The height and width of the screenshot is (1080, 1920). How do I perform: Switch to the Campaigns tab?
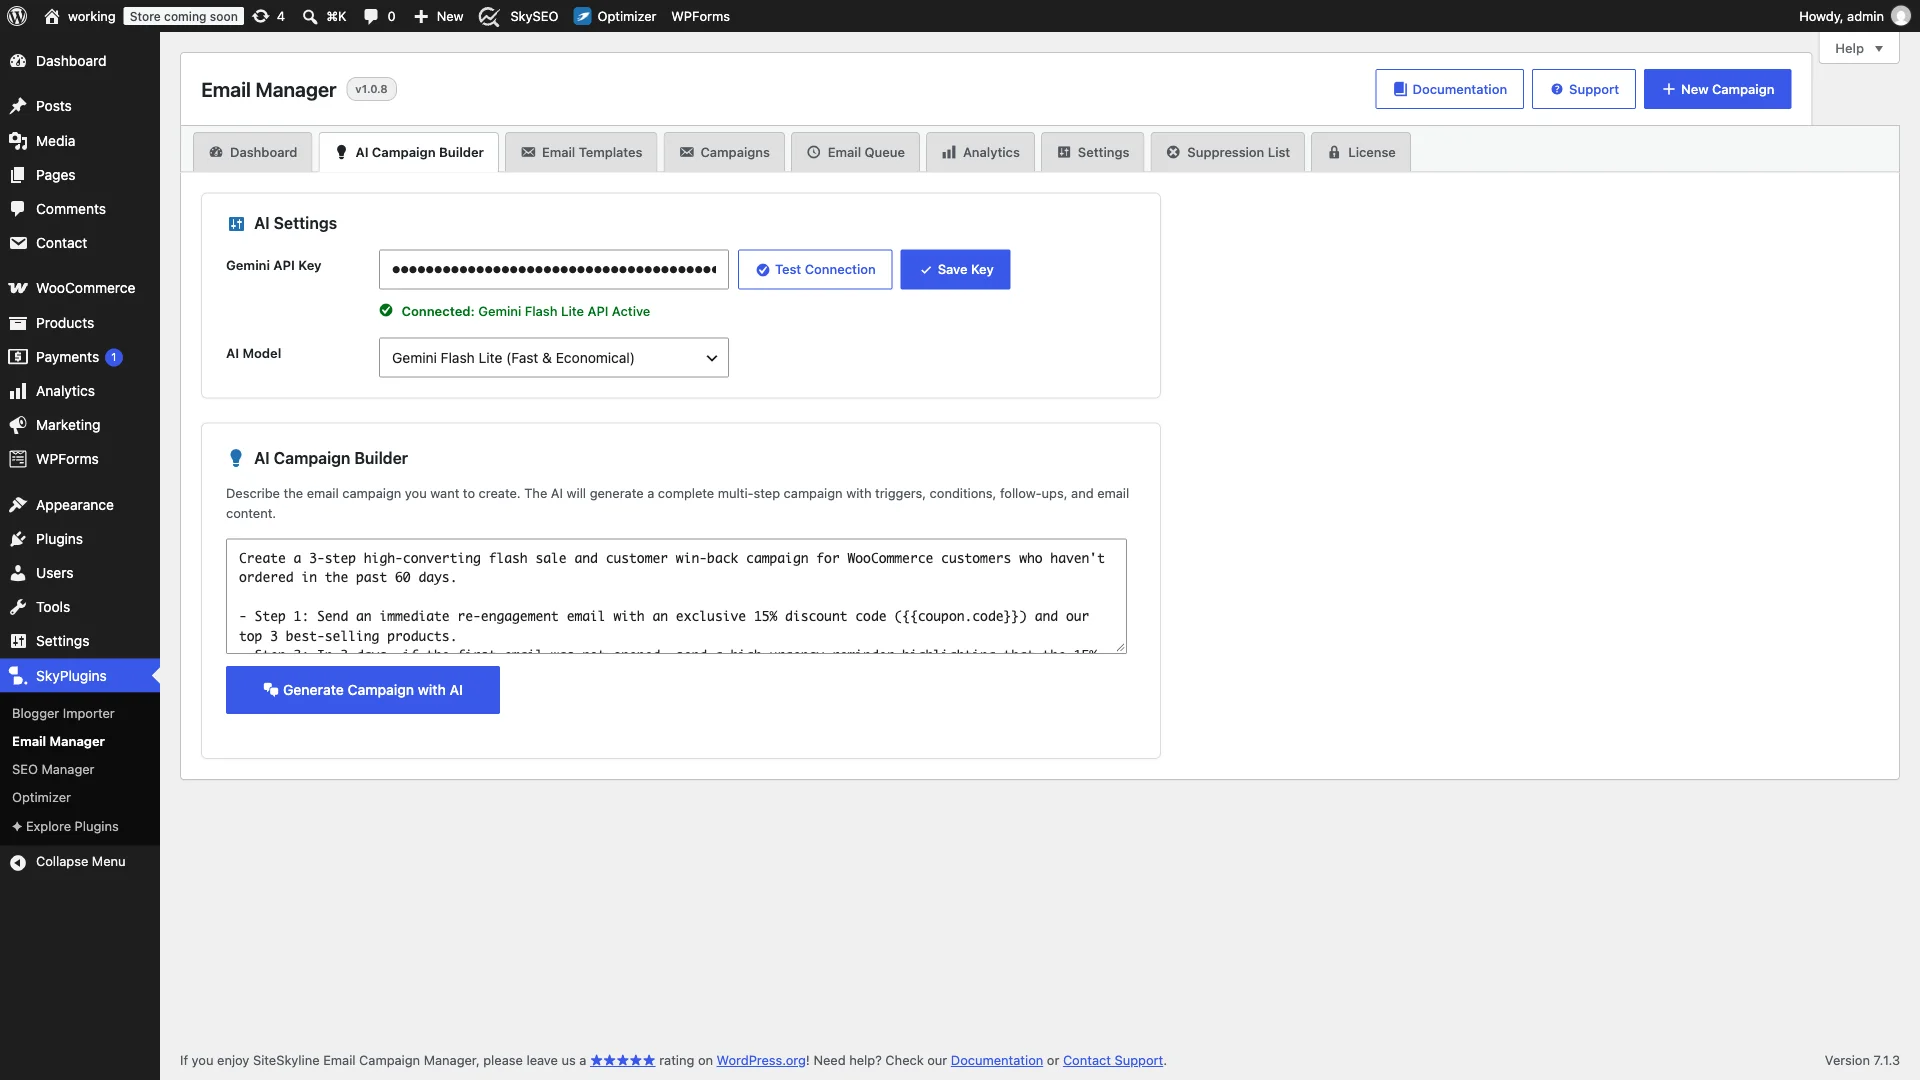724,152
